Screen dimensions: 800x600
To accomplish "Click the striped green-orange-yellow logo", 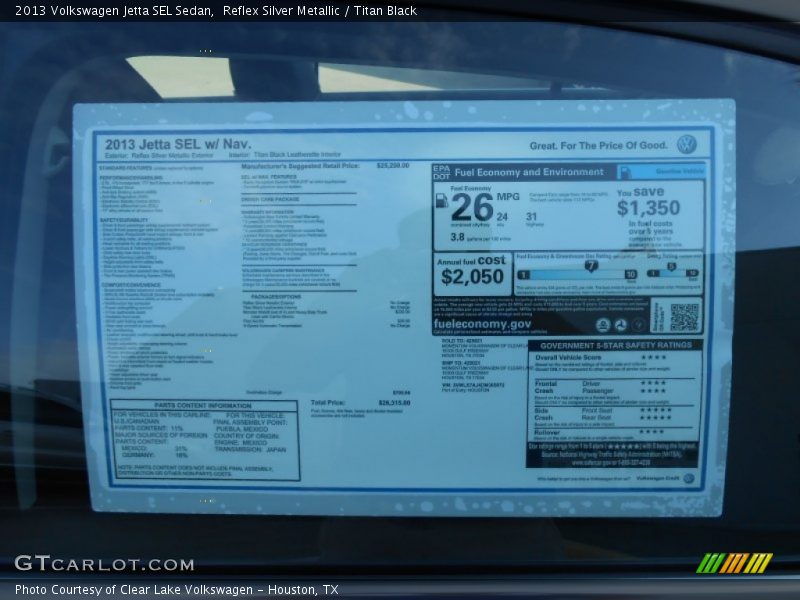I will pos(734,563).
